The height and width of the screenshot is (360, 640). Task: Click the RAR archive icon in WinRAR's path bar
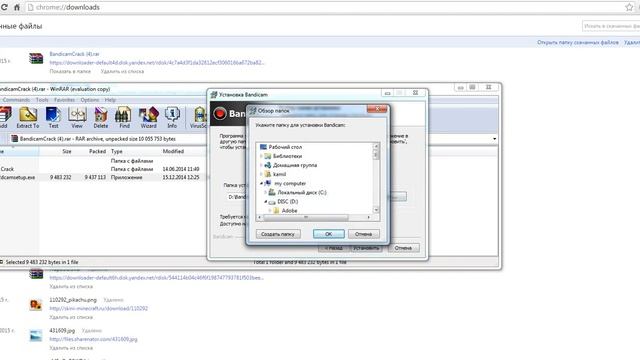point(14,139)
